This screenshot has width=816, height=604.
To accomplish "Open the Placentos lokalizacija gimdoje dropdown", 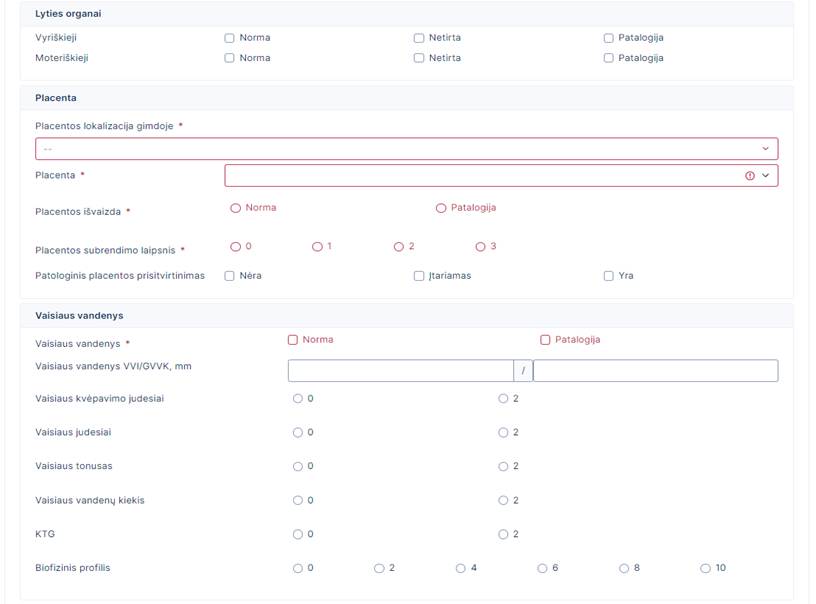I will tap(406, 149).
